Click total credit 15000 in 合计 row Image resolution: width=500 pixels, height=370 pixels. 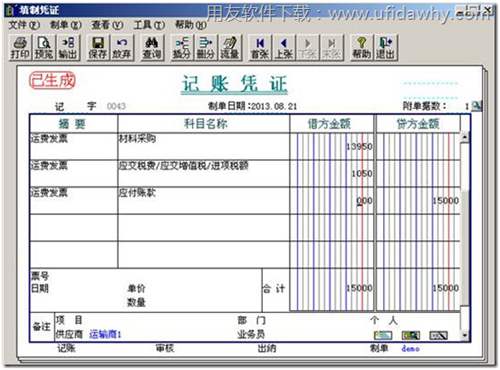(x=446, y=288)
